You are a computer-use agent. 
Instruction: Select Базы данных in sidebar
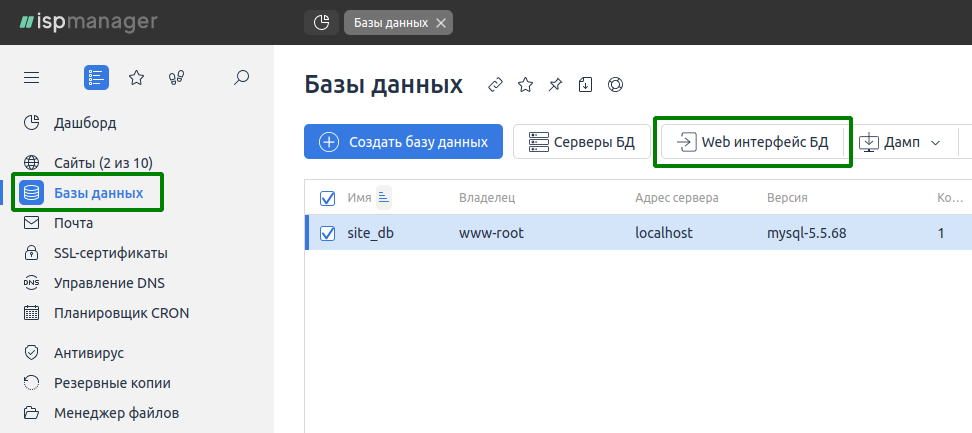(x=99, y=193)
